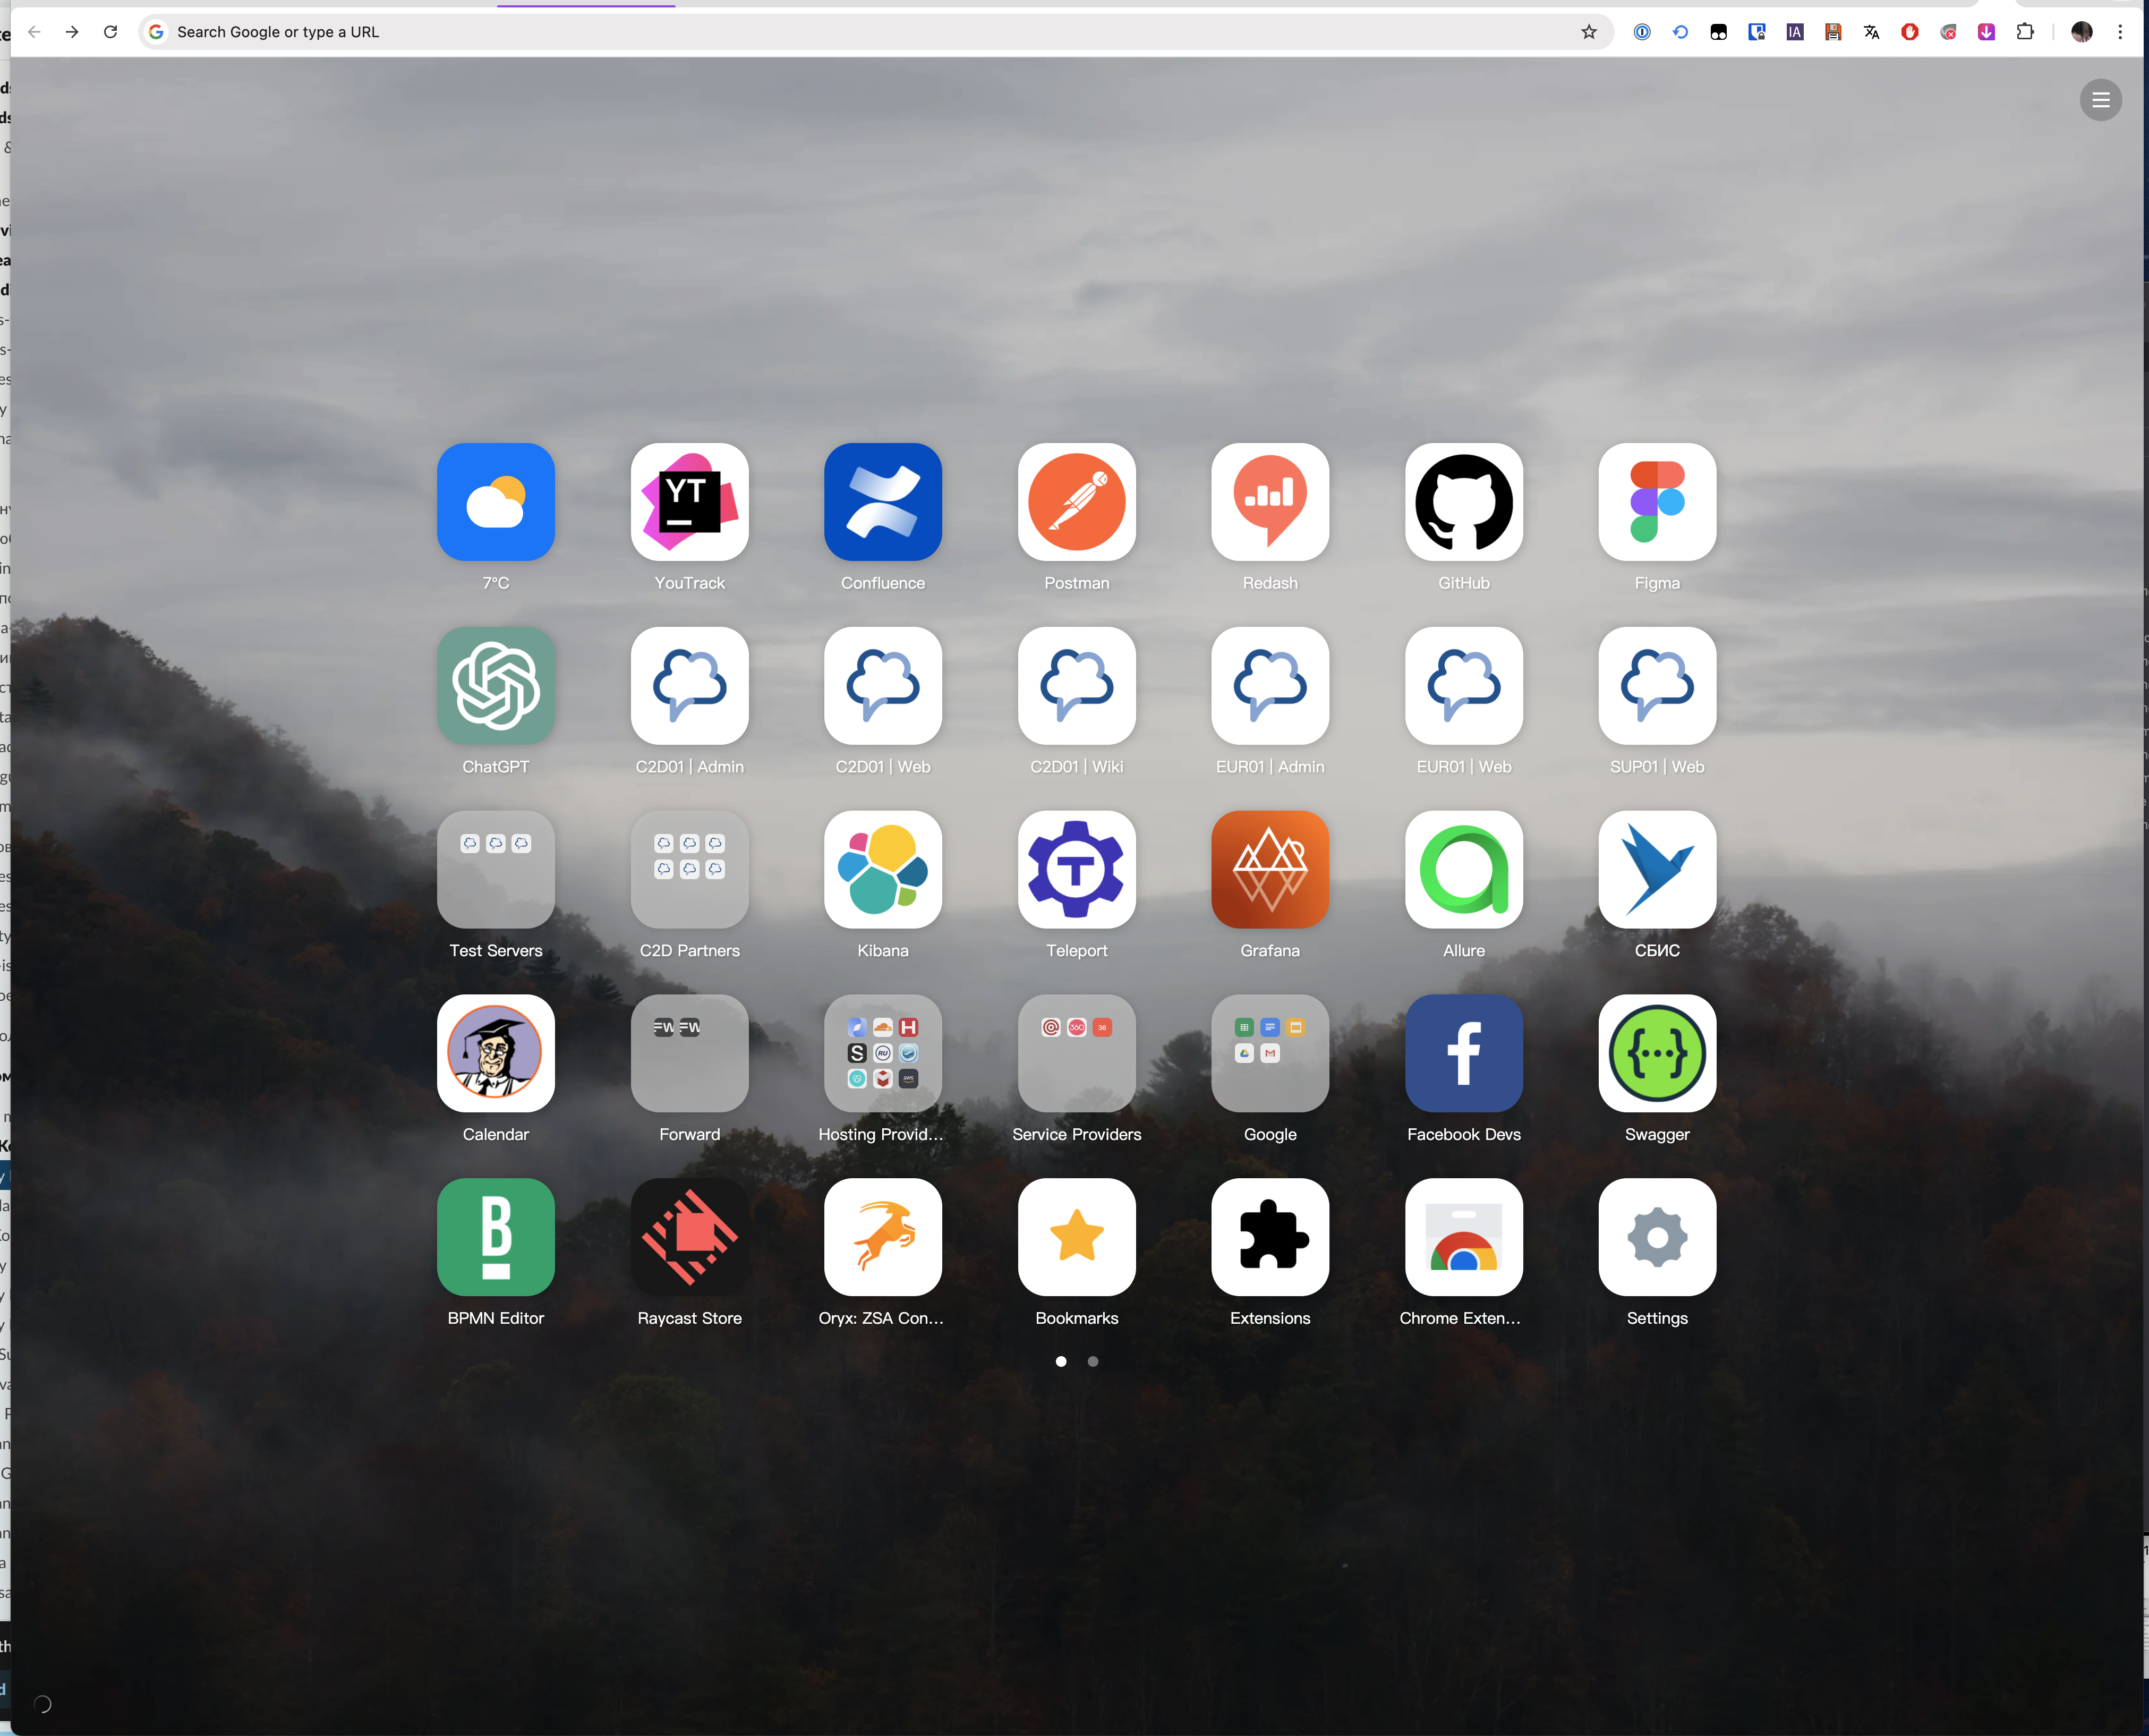Open the C2D01 | Wiki tile
Screen dimensions: 2149x1736
tap(1076, 686)
